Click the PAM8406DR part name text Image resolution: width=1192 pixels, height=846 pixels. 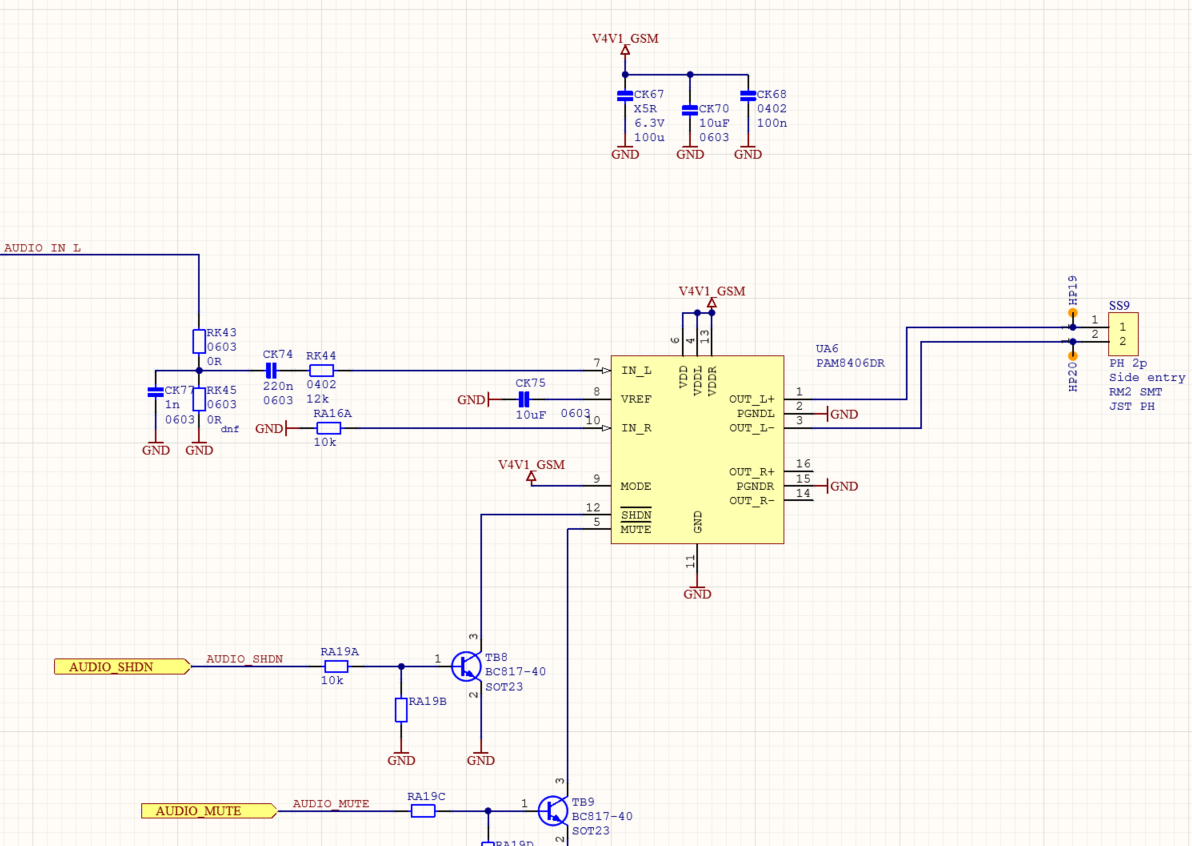(851, 363)
